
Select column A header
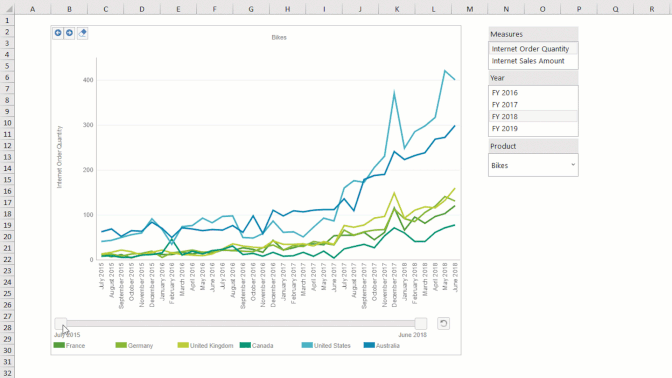[x=33, y=9]
